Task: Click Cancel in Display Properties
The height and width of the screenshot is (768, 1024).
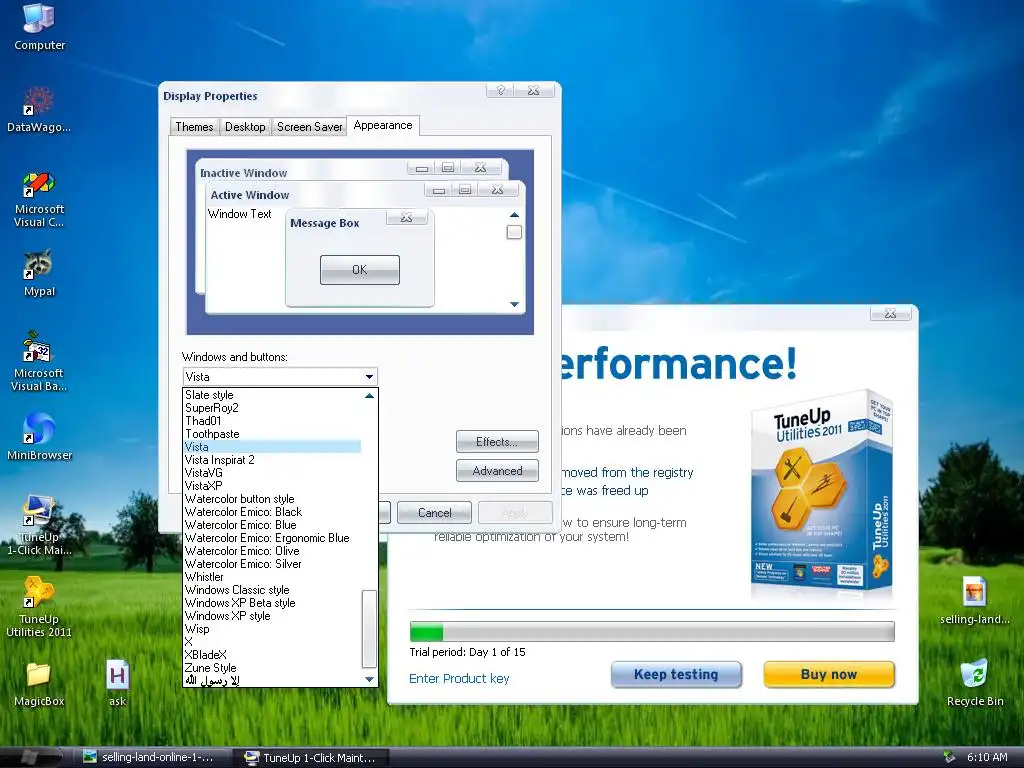Action: [x=434, y=513]
